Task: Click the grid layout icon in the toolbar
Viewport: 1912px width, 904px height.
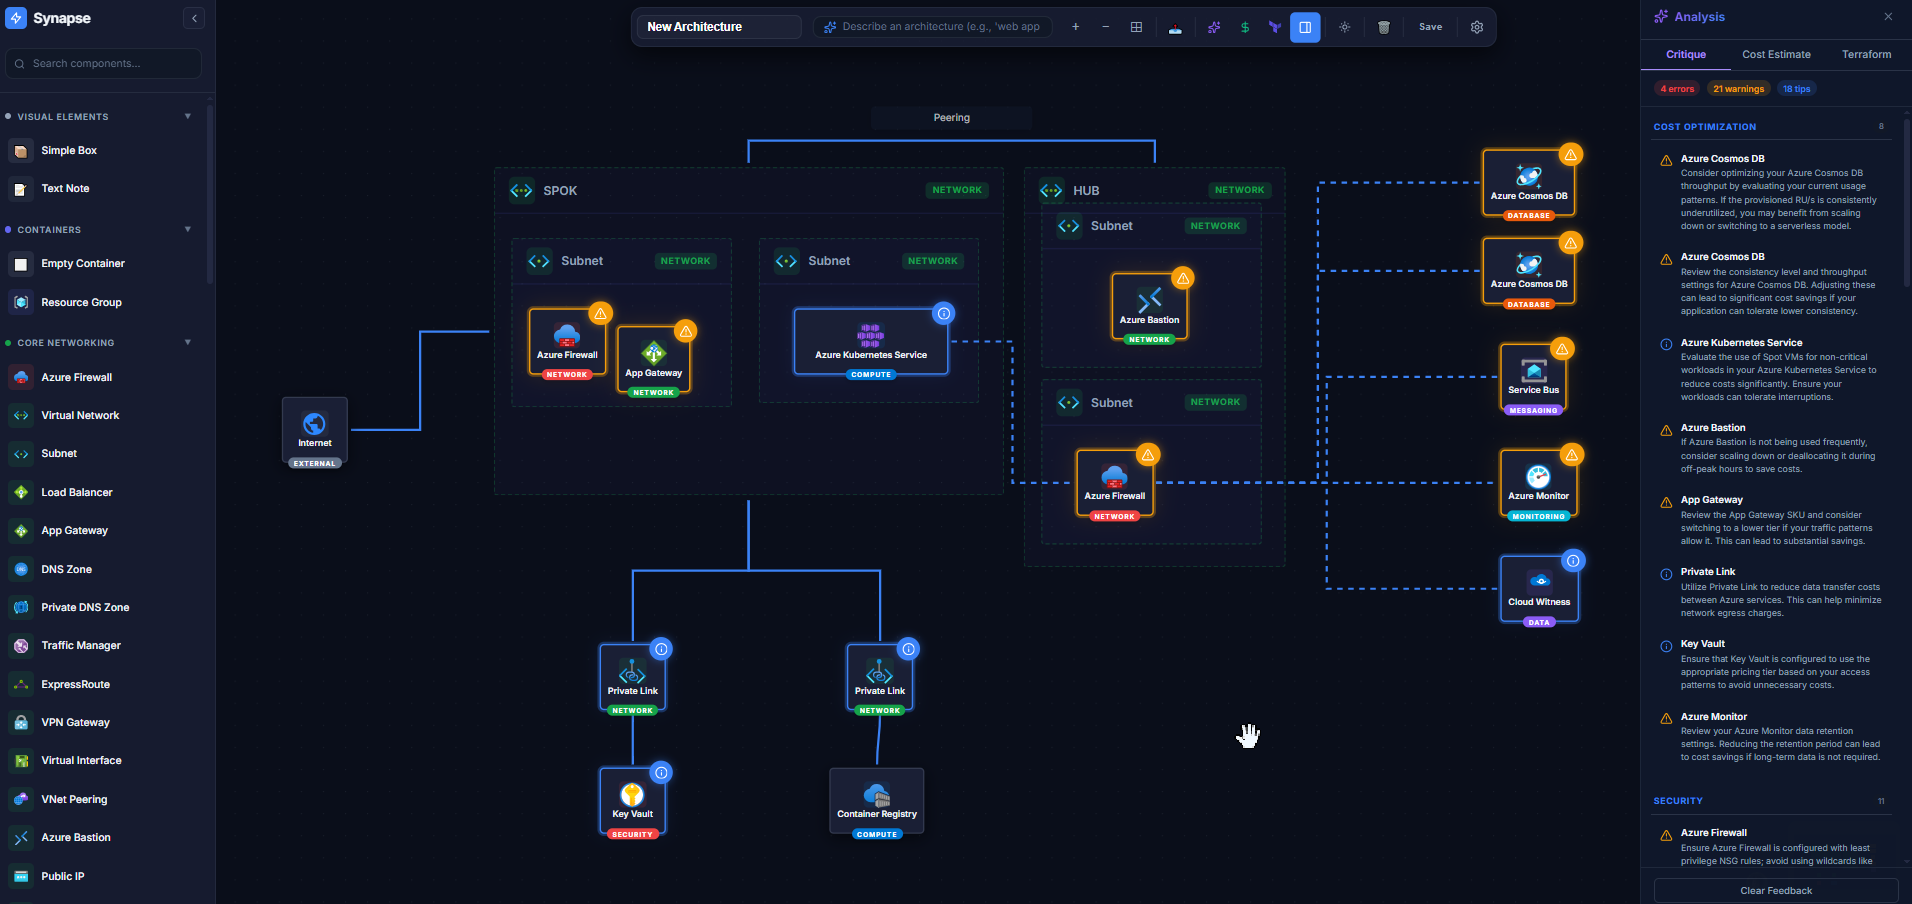Action: (x=1136, y=27)
